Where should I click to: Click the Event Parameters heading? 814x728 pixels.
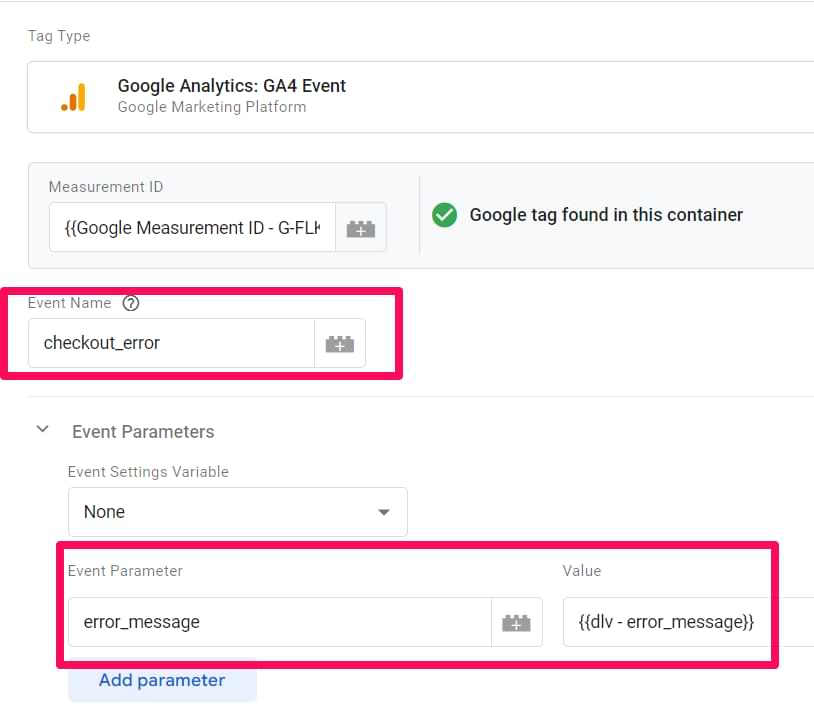pyautogui.click(x=143, y=432)
